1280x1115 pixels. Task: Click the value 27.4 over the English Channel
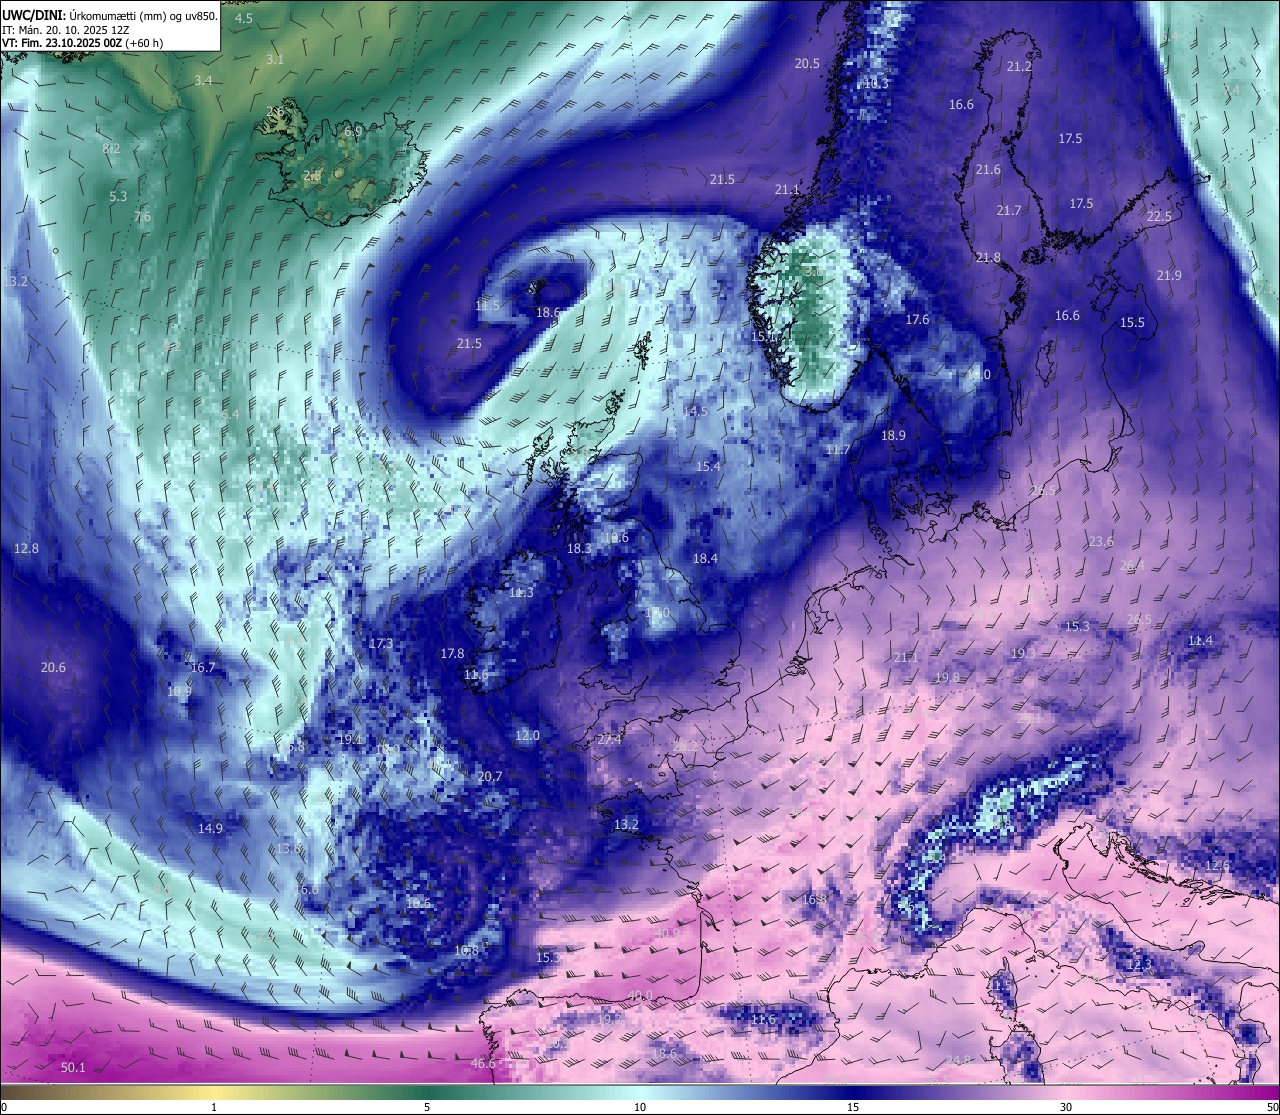[x=609, y=740]
